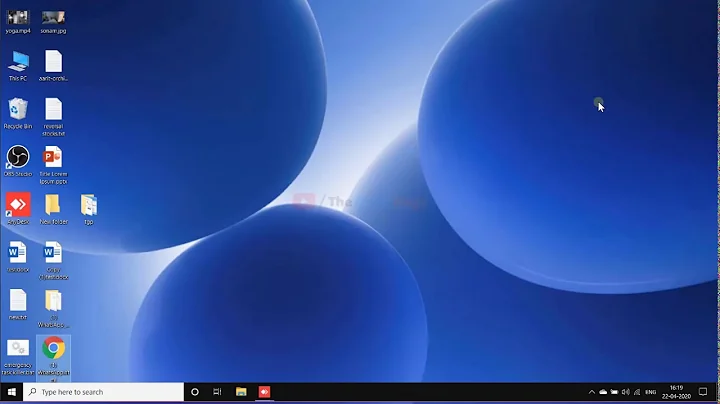Click the ENG language indicator
This screenshot has height=404, width=720.
click(x=651, y=392)
